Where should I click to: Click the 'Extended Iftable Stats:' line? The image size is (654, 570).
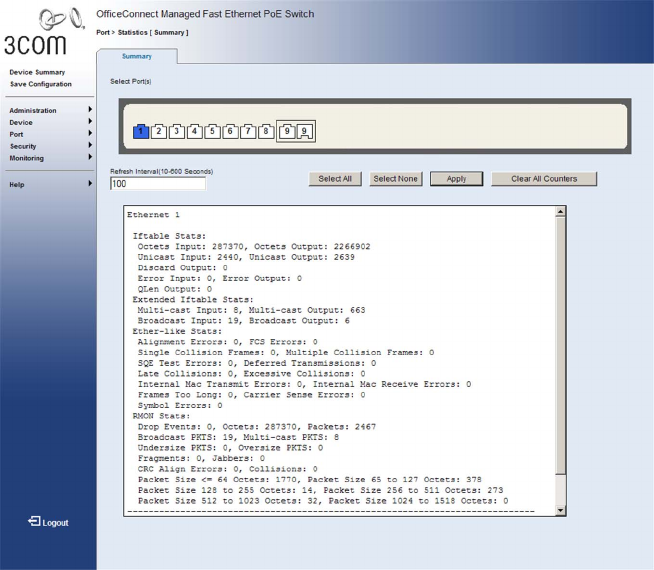193,299
